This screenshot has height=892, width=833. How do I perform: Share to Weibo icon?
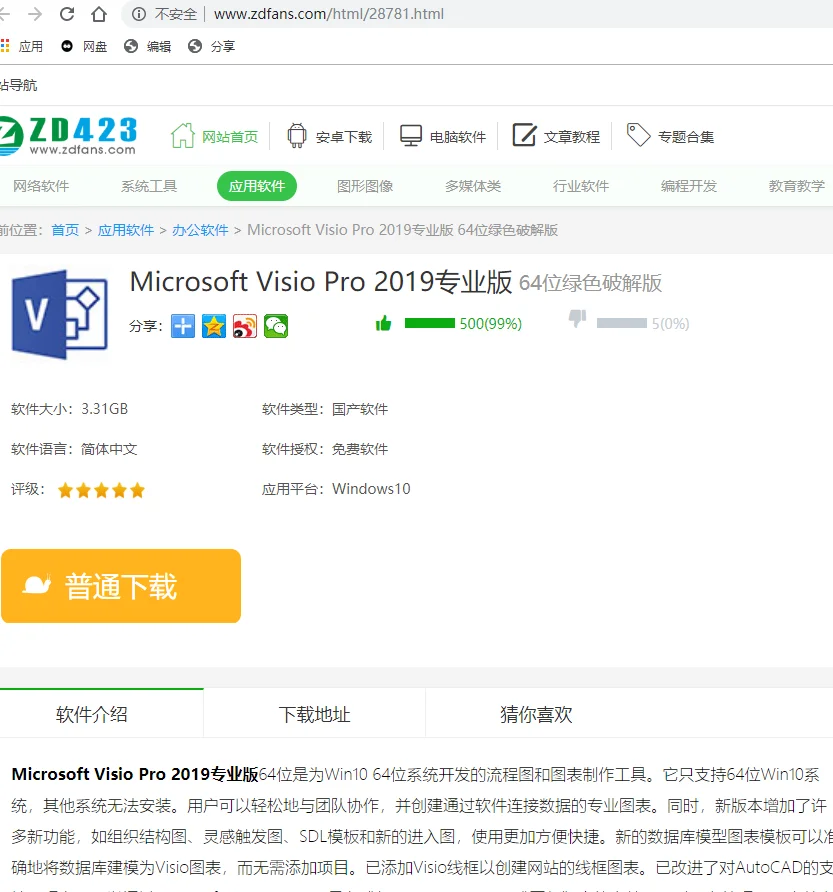[x=245, y=326]
